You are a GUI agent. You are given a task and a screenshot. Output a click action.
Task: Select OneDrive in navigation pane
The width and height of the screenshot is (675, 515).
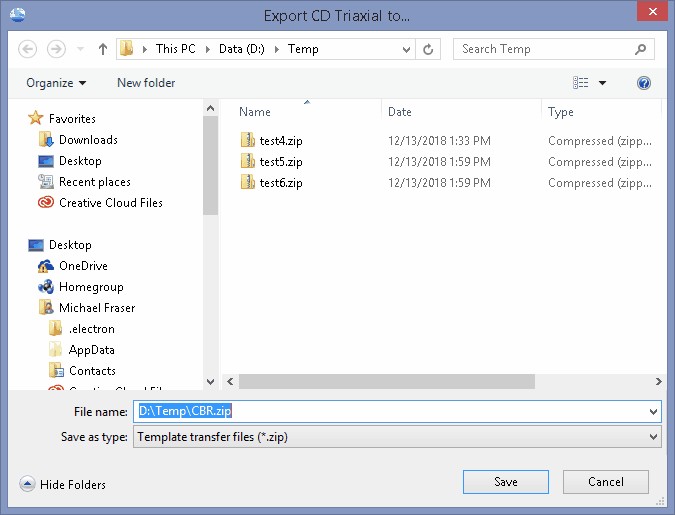pyautogui.click(x=83, y=266)
